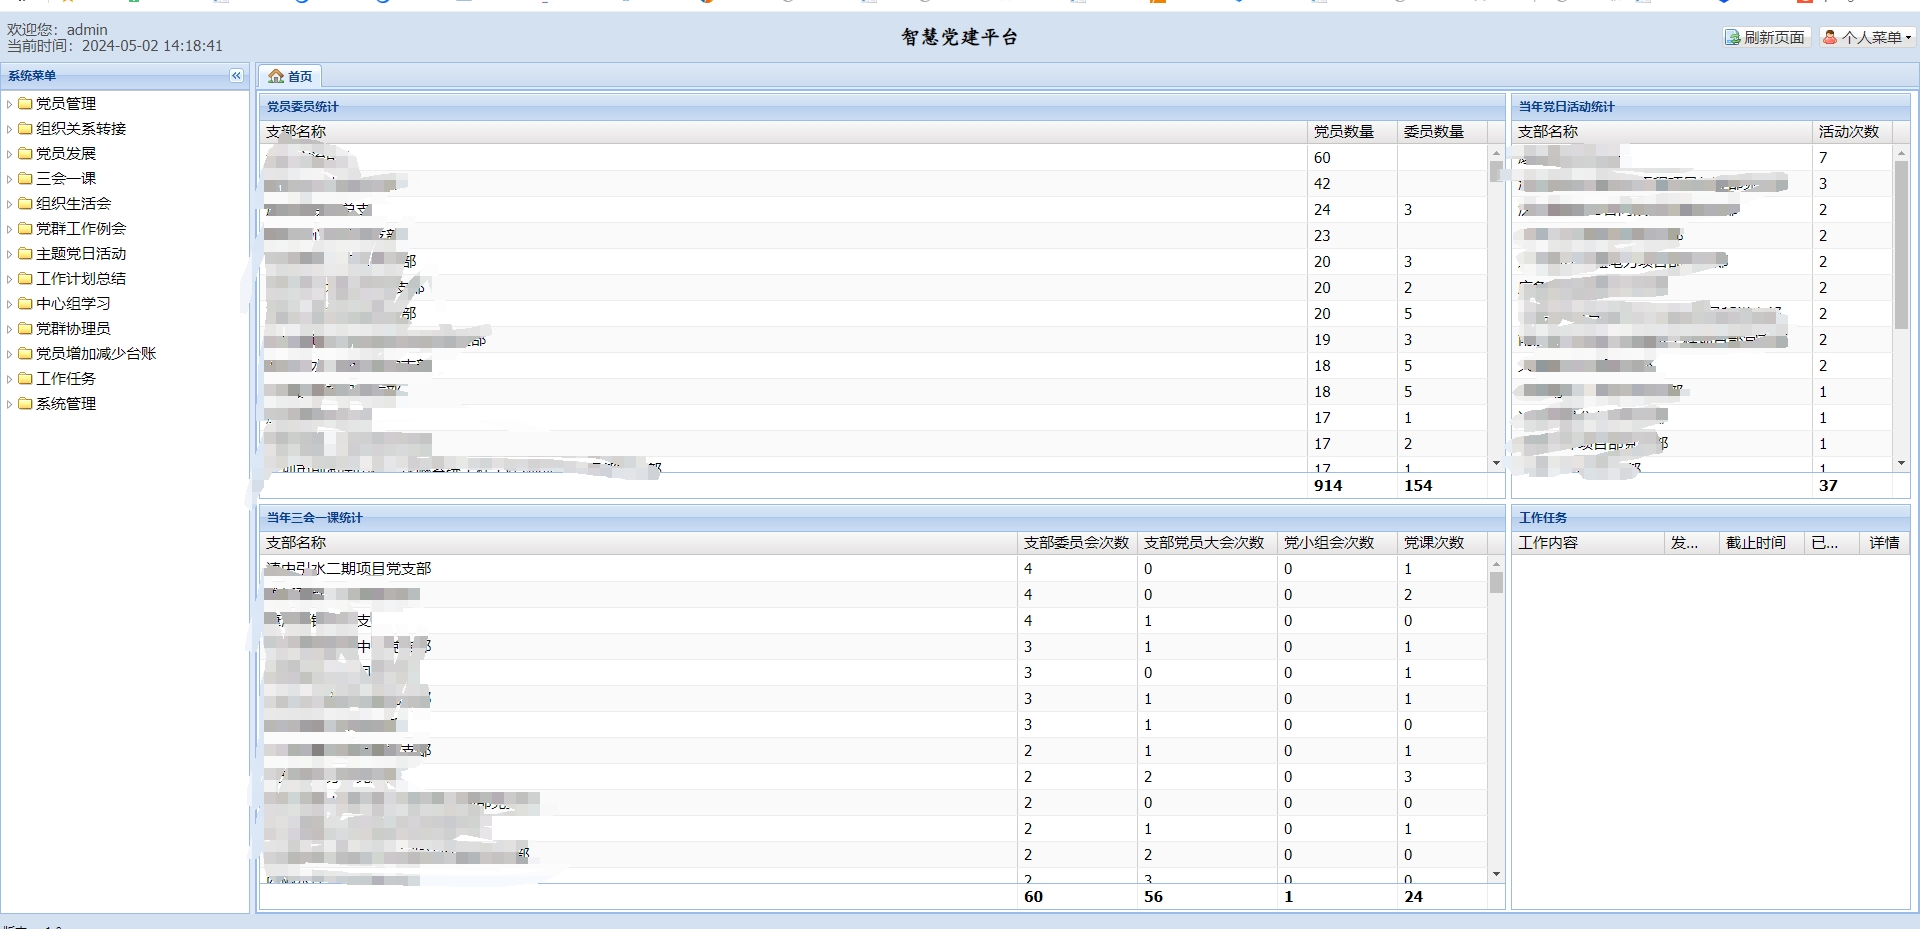This screenshot has width=1920, height=929.
Task: Click the 党员委员统计 panel title
Action: (303, 107)
